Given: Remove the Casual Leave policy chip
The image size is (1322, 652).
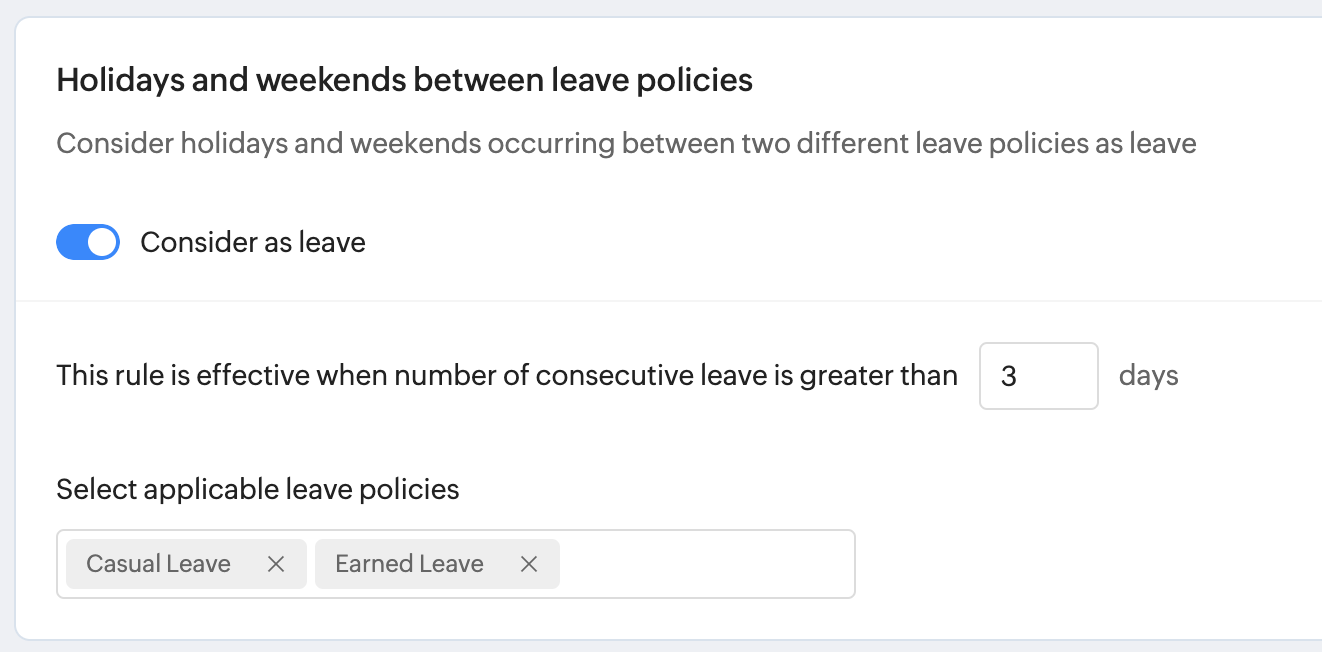Looking at the screenshot, I should pyautogui.click(x=276, y=564).
